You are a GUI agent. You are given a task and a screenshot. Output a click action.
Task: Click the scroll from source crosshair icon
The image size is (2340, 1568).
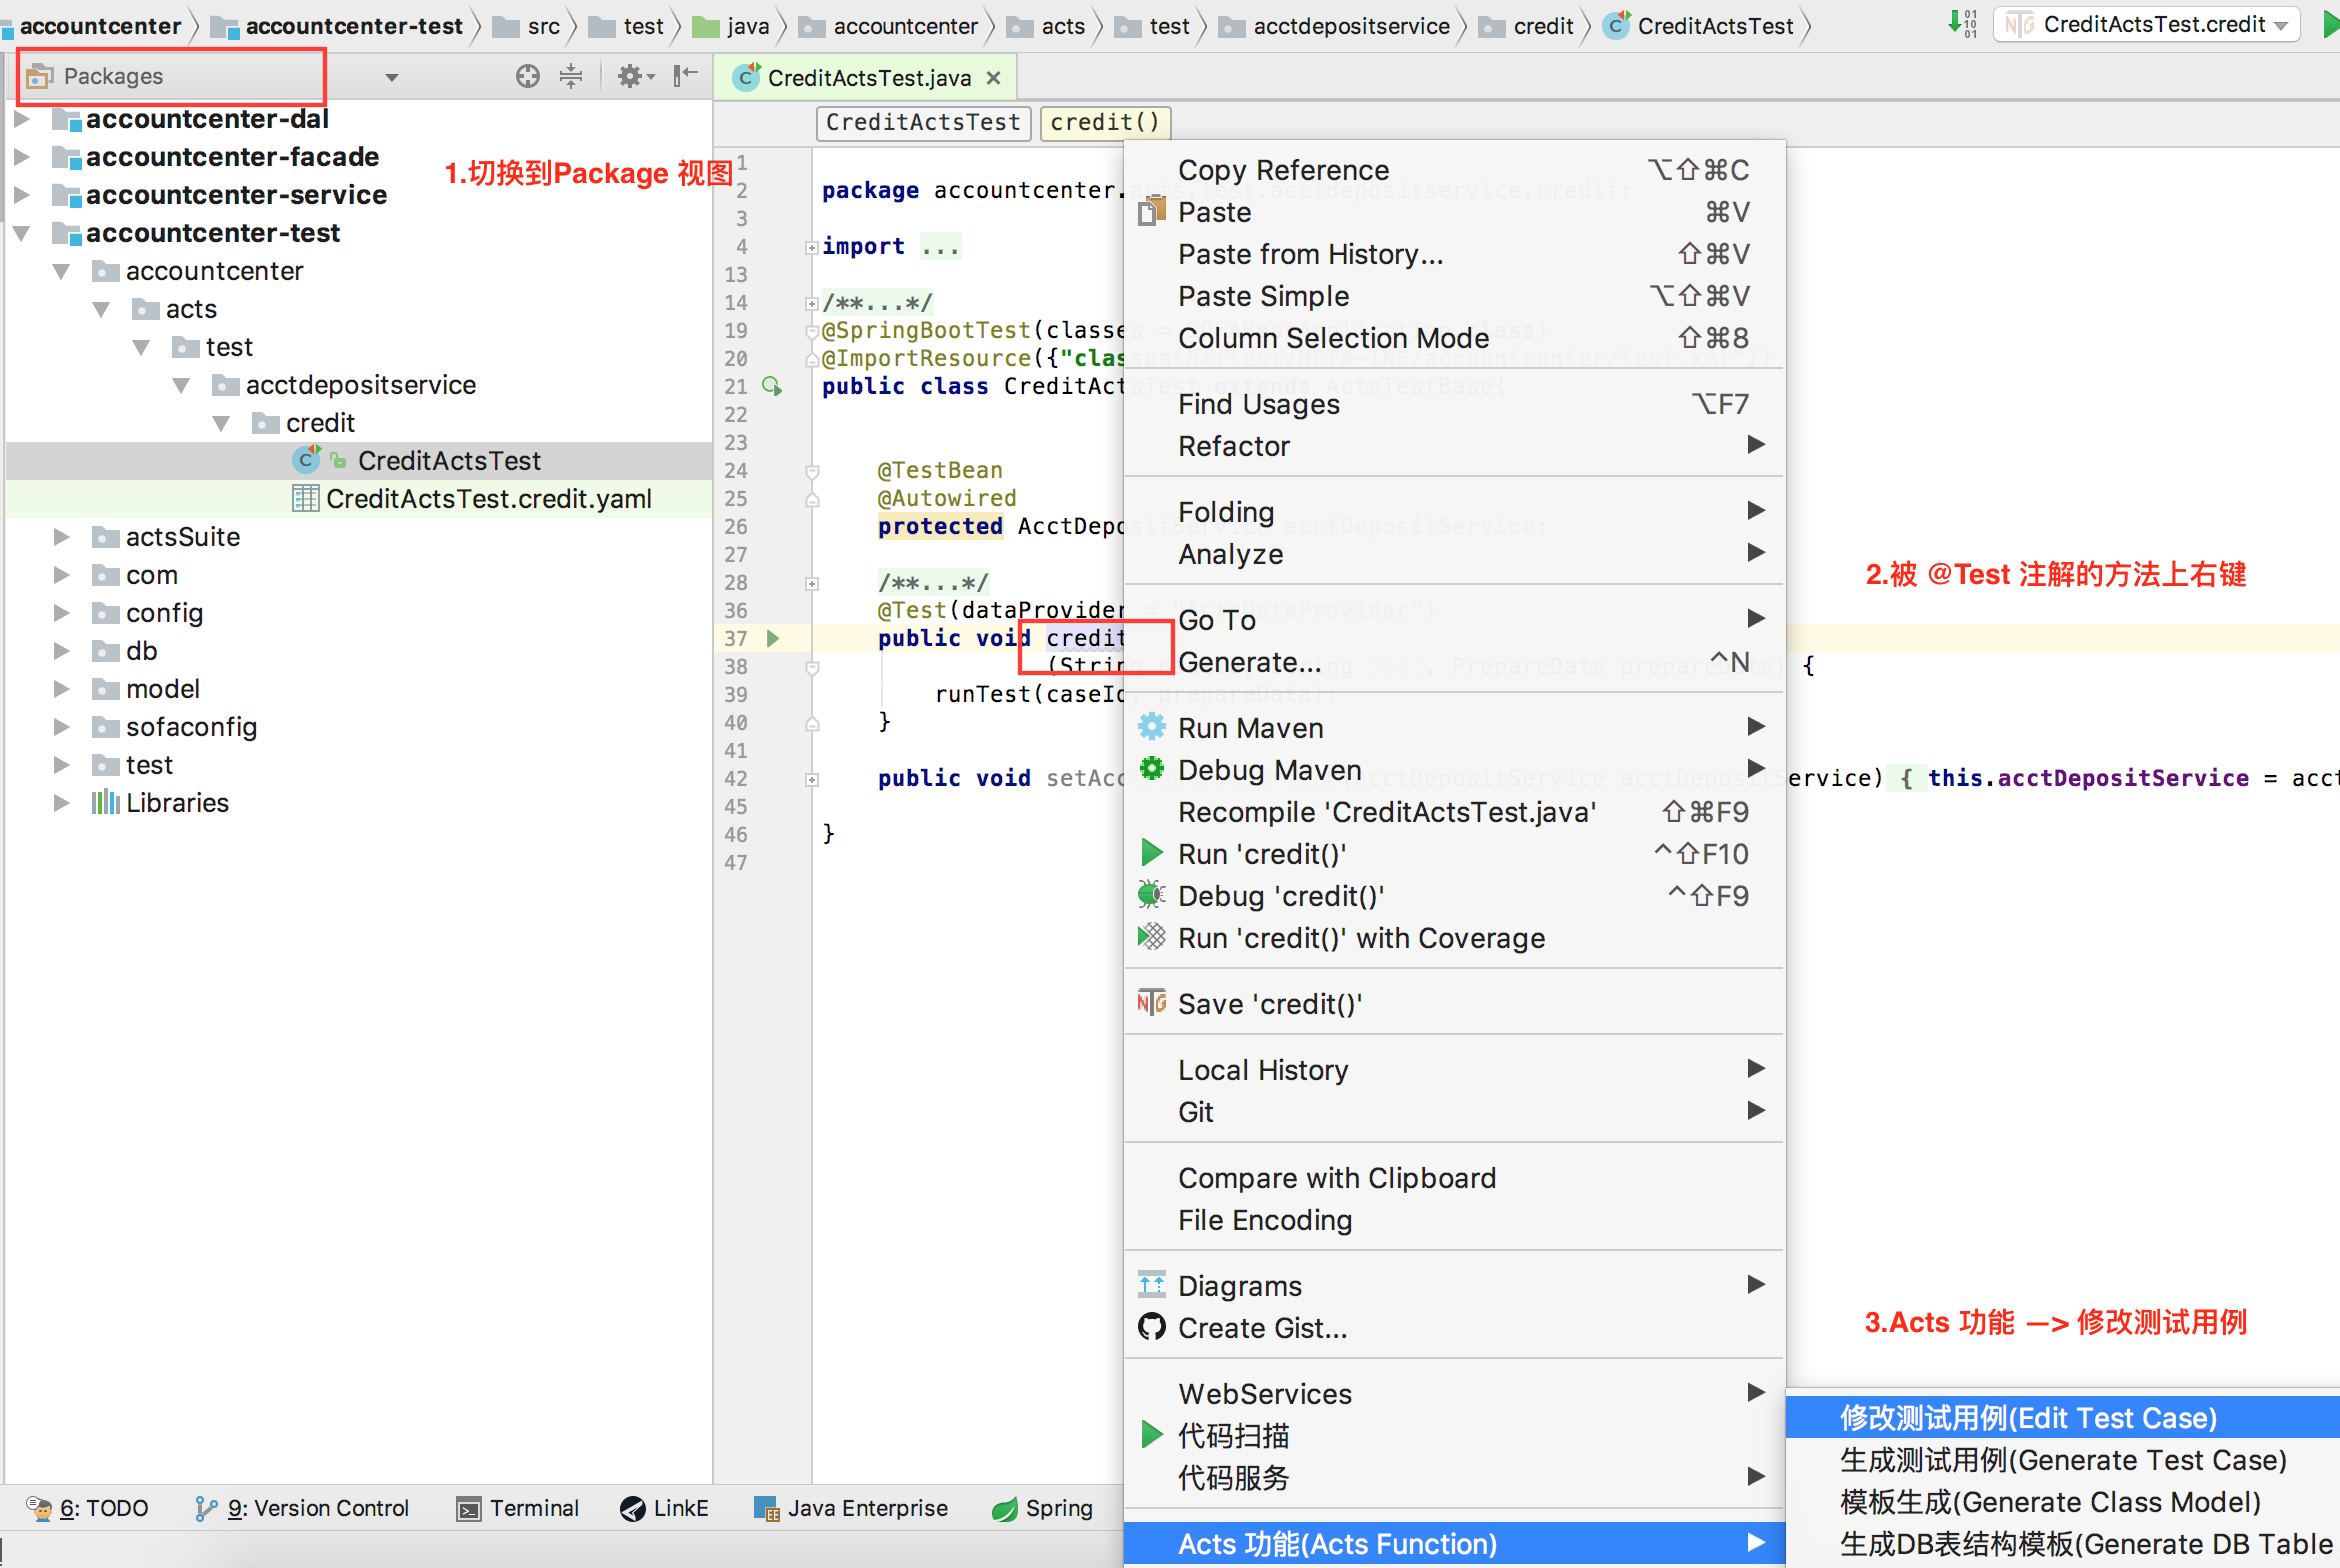[527, 76]
